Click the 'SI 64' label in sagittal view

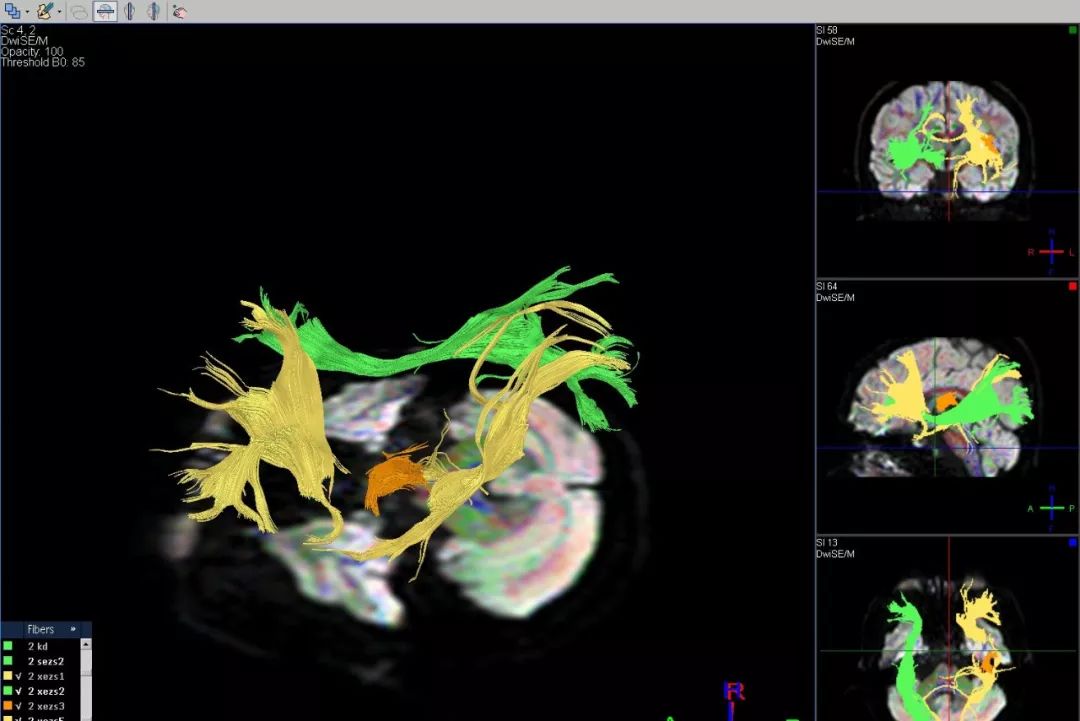pos(827,286)
